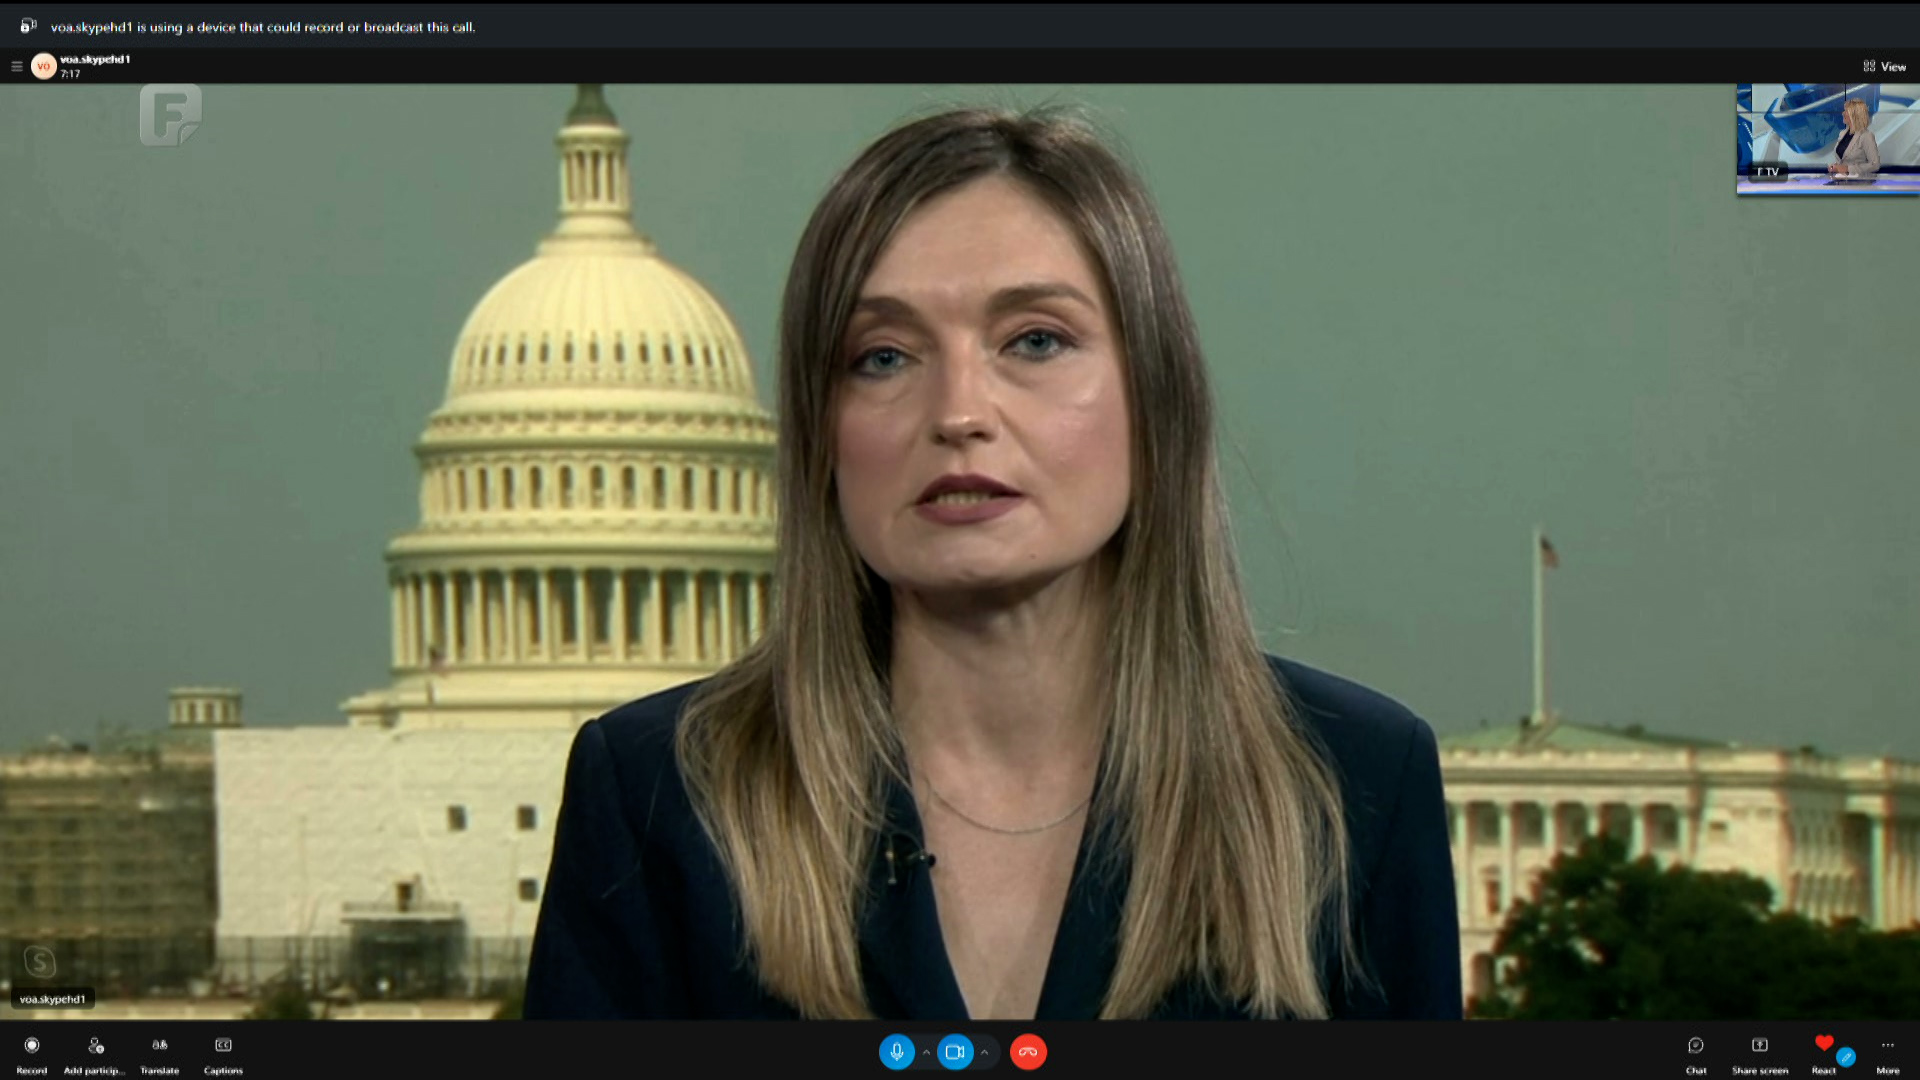This screenshot has height=1080, width=1920.
Task: Click the voa.skypehd1 avatar
Action: pos(43,66)
